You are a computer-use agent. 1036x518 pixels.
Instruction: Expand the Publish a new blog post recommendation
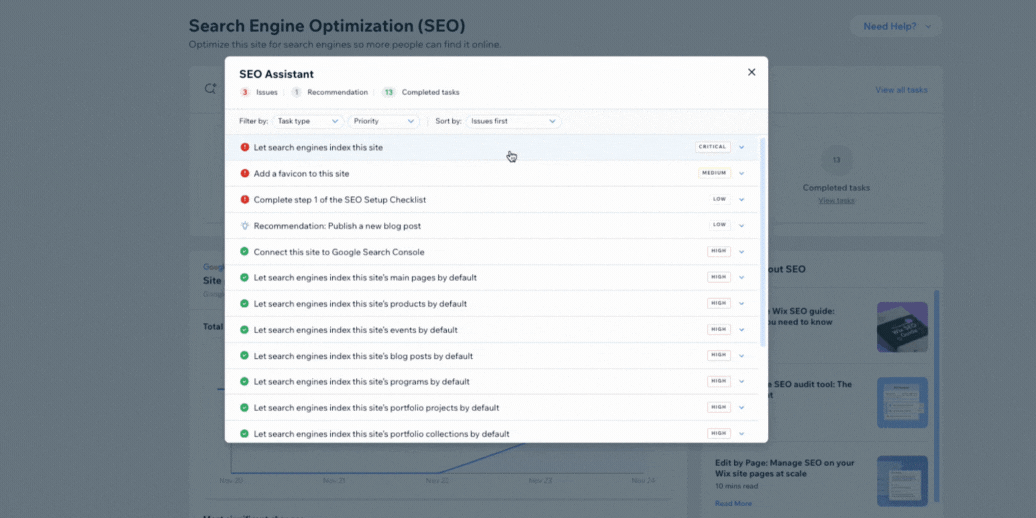741,225
